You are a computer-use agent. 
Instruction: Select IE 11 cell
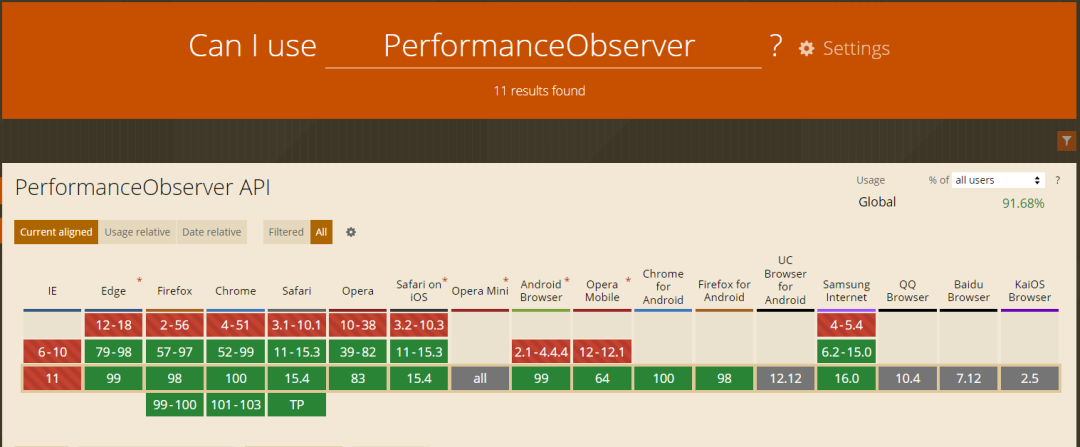coord(52,378)
